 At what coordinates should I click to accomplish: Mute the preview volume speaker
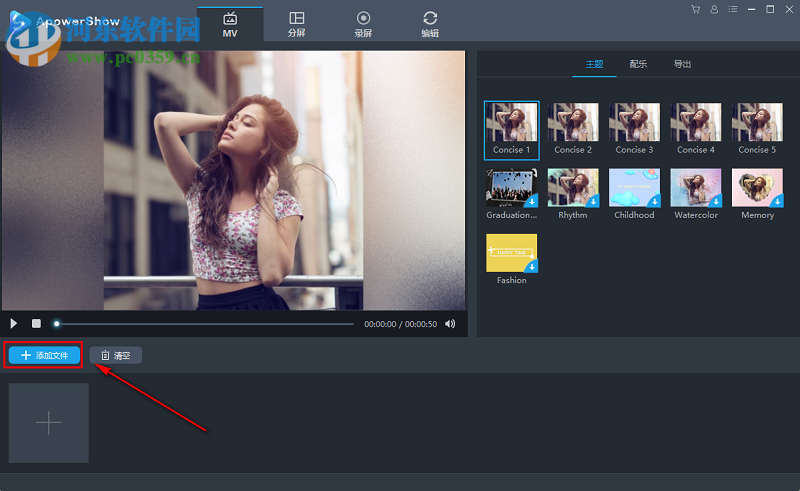point(450,324)
